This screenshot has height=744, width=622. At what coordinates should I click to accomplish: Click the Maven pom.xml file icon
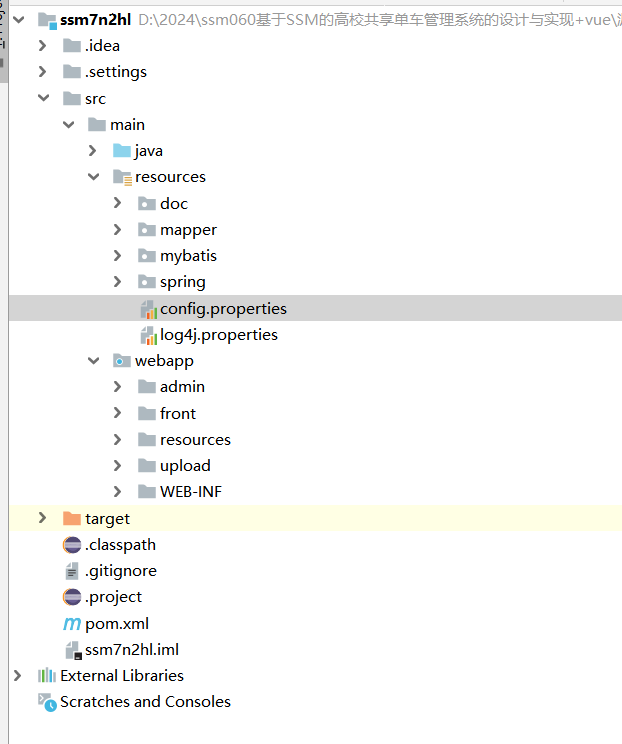point(72,624)
